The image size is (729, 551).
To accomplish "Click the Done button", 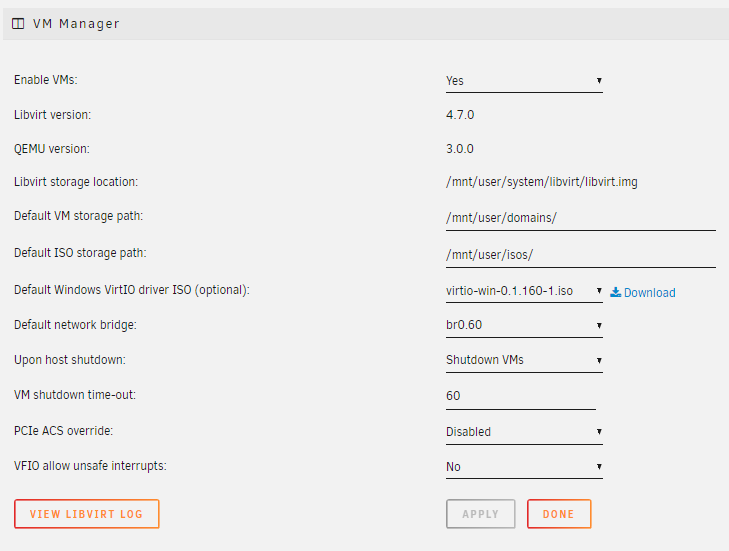I will pyautogui.click(x=559, y=514).
